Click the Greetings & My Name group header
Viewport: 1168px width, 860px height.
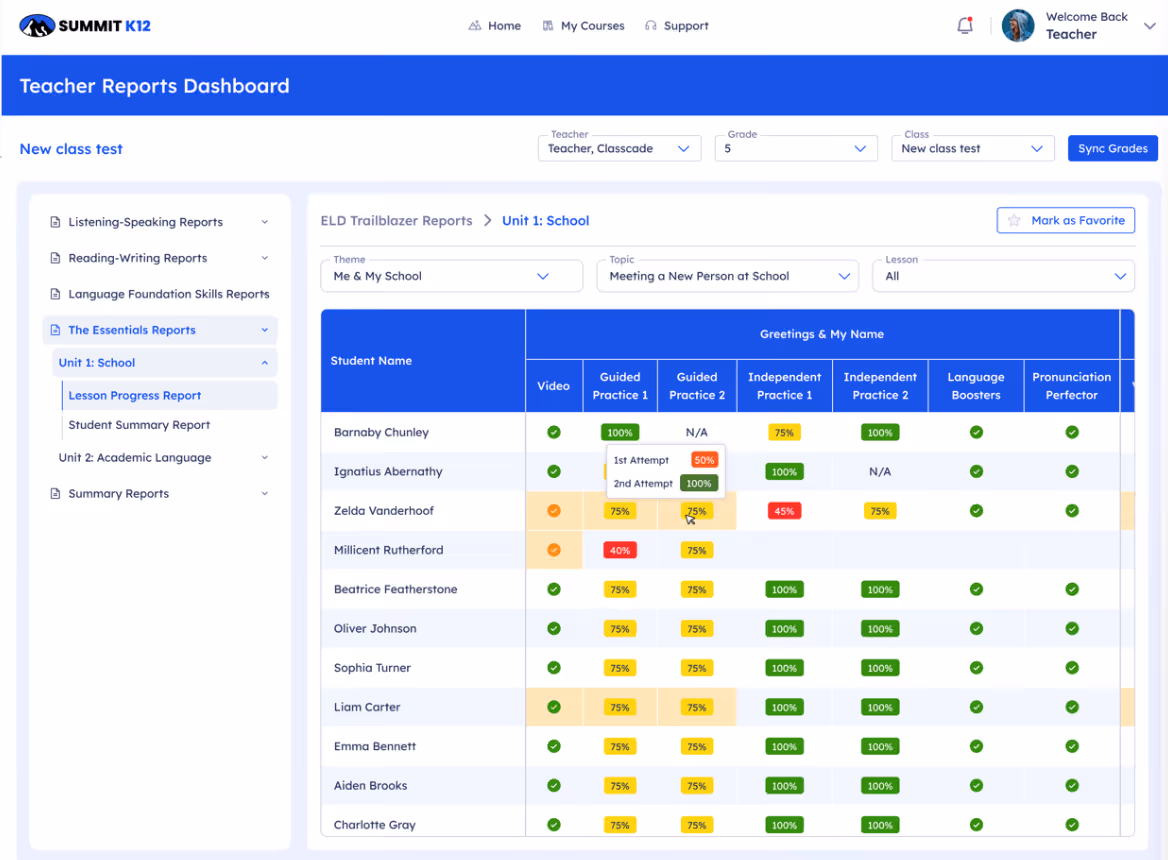coord(822,334)
